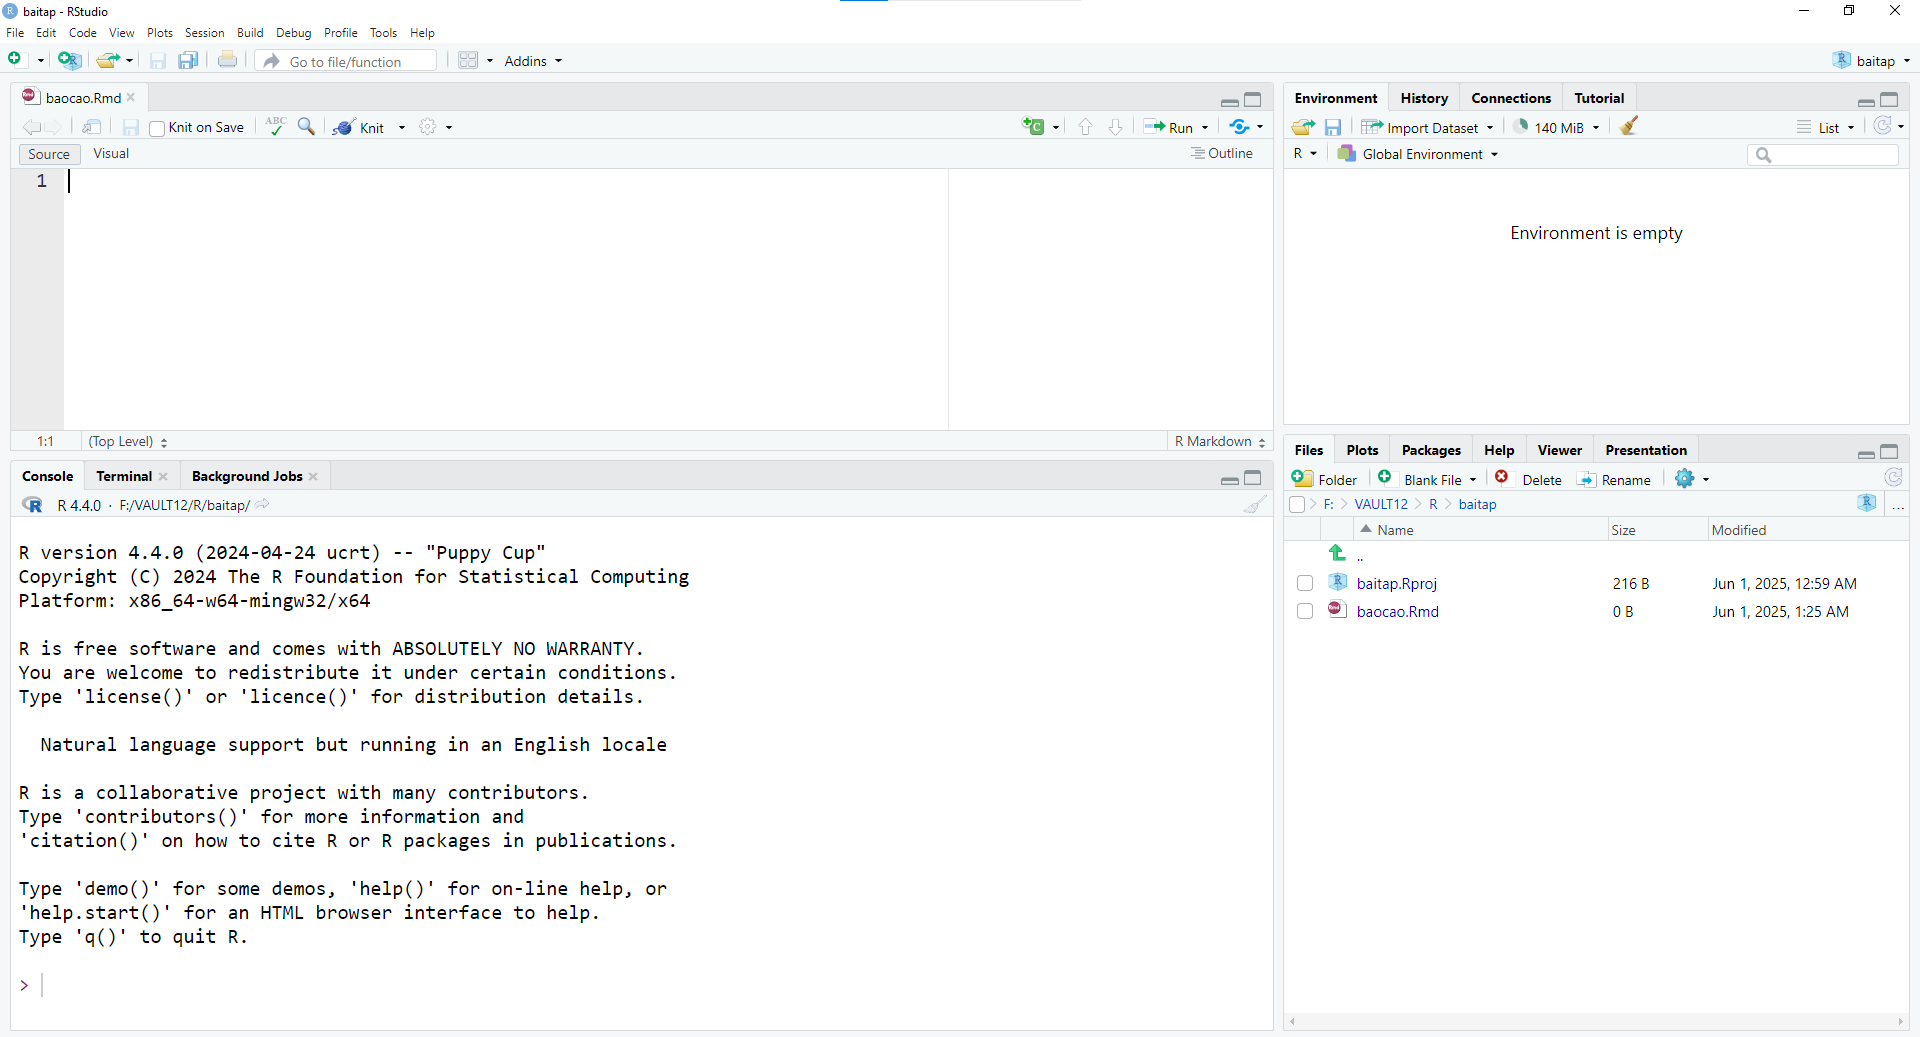Switch to Terminal tab
The height and width of the screenshot is (1037, 1920).
point(124,476)
